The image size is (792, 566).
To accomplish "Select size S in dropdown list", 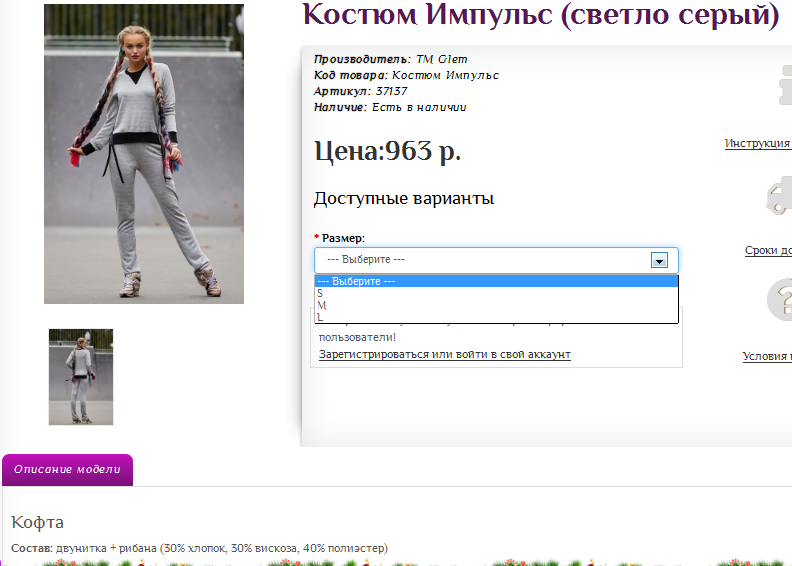I will point(496,293).
